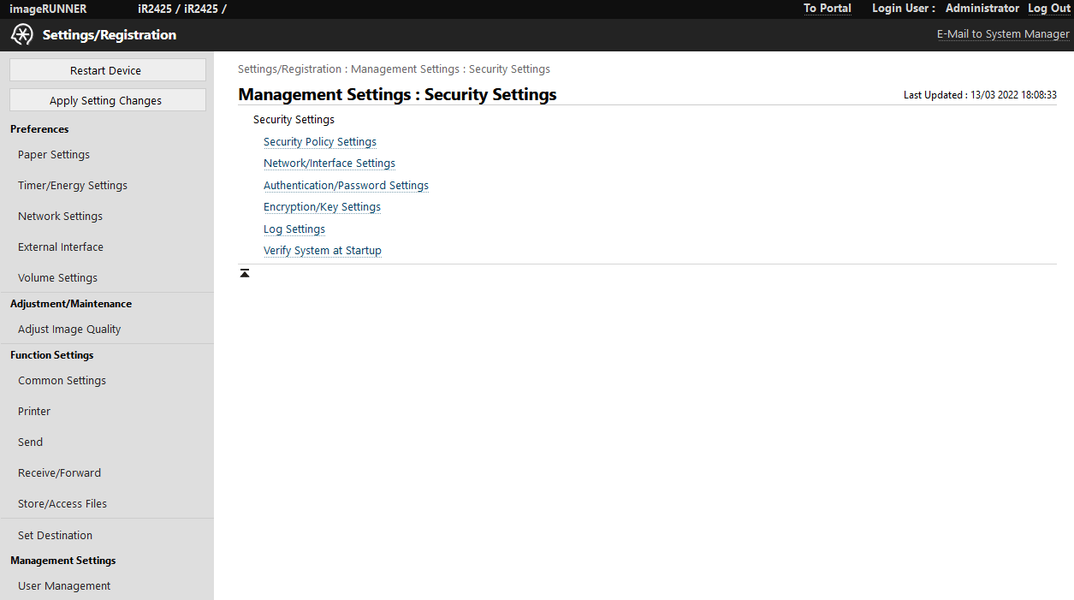Open User Management in sidebar
Viewport: 1074px width, 600px height.
tap(64, 586)
